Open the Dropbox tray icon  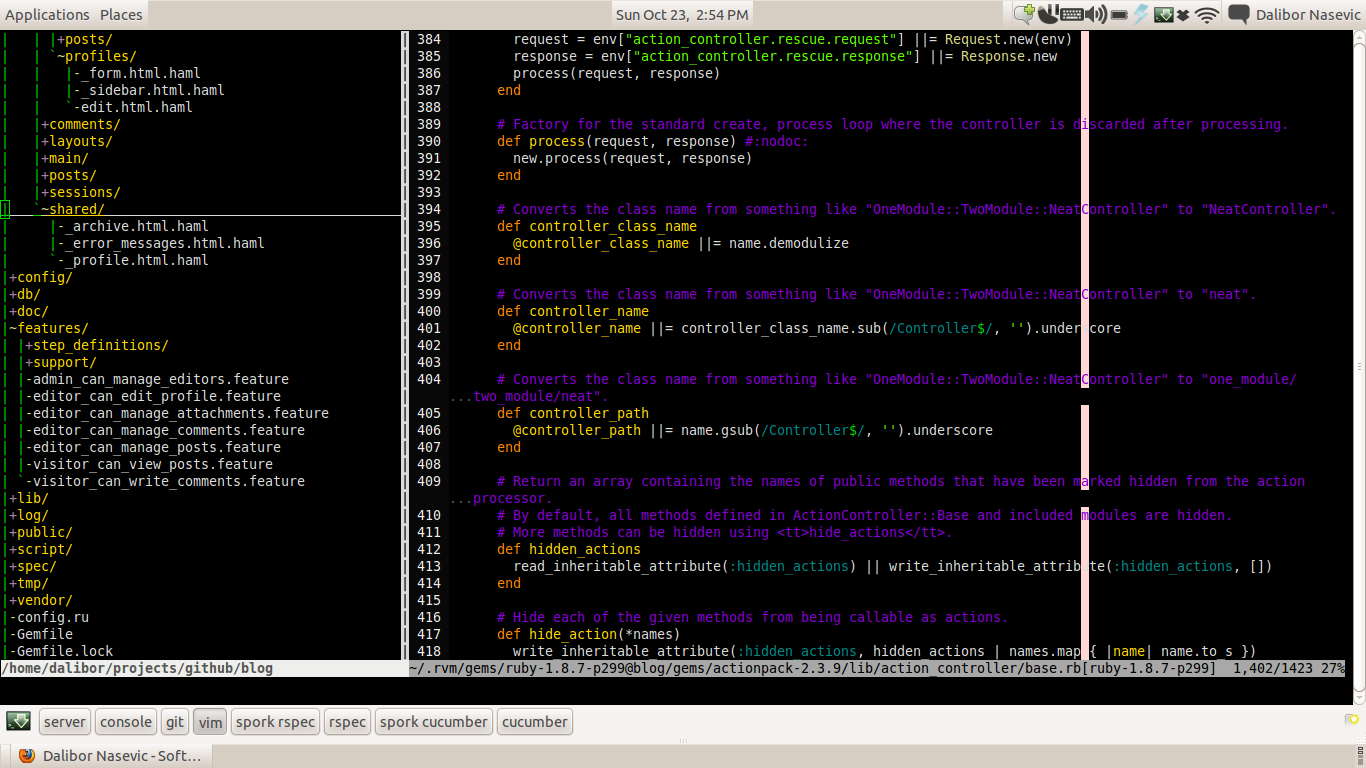(1183, 15)
